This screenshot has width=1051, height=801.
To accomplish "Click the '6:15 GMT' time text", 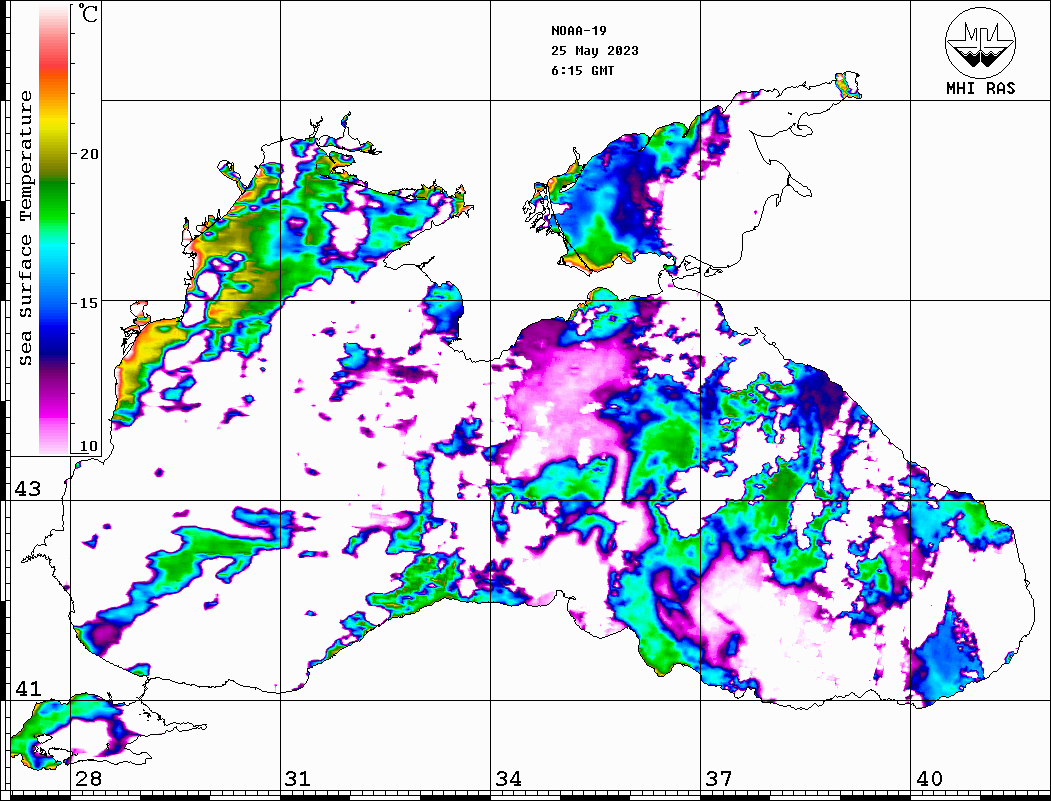I will point(582,70).
